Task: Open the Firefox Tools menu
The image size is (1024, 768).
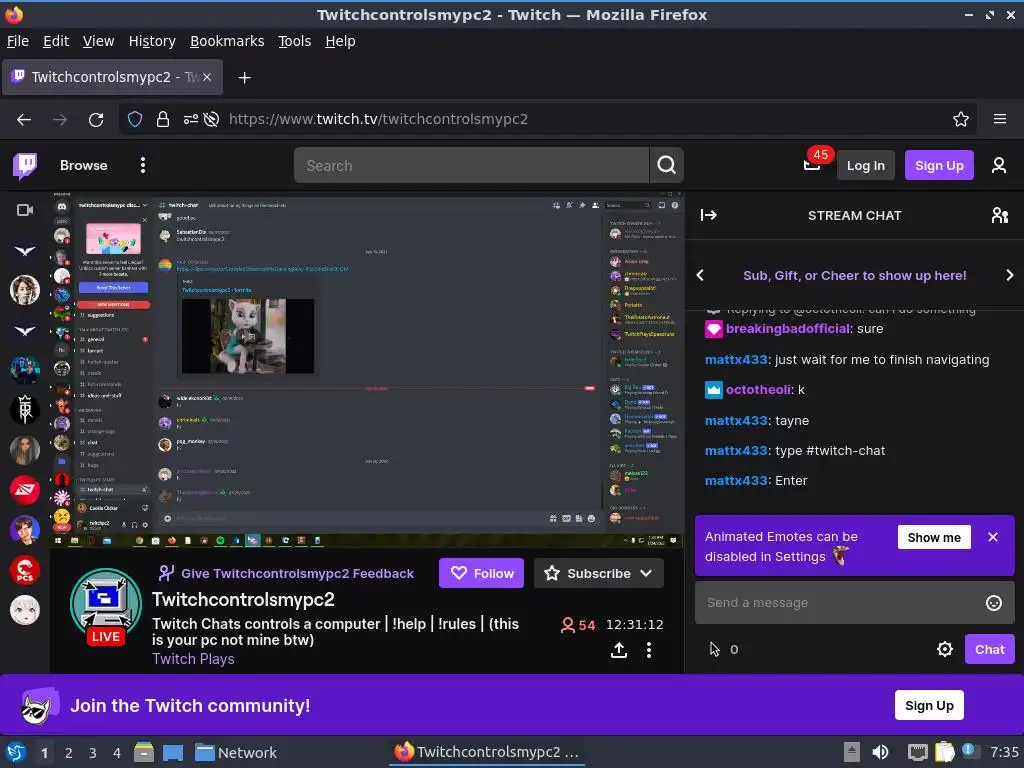Action: (295, 41)
